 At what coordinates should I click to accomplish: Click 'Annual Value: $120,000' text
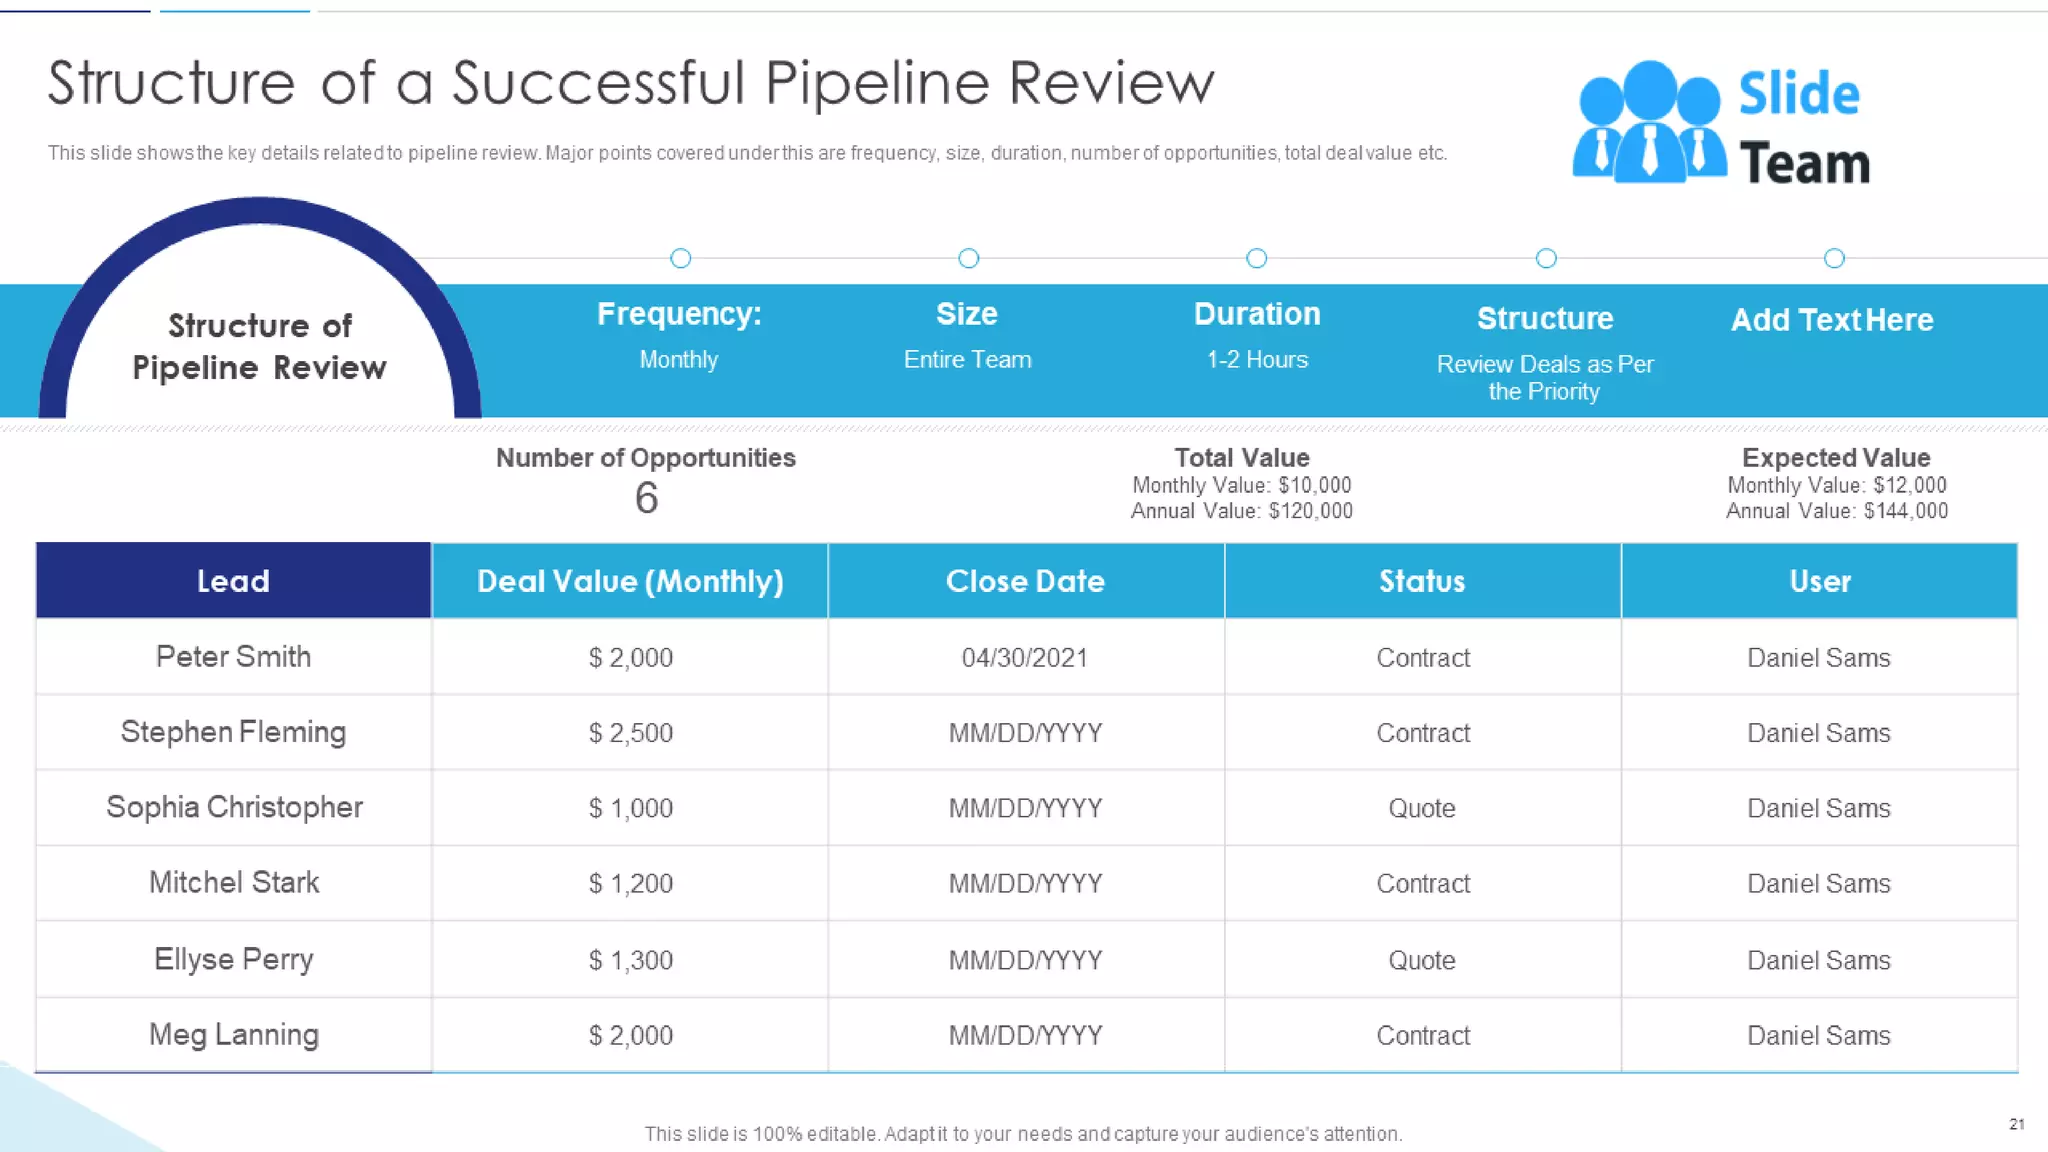[x=1242, y=511]
